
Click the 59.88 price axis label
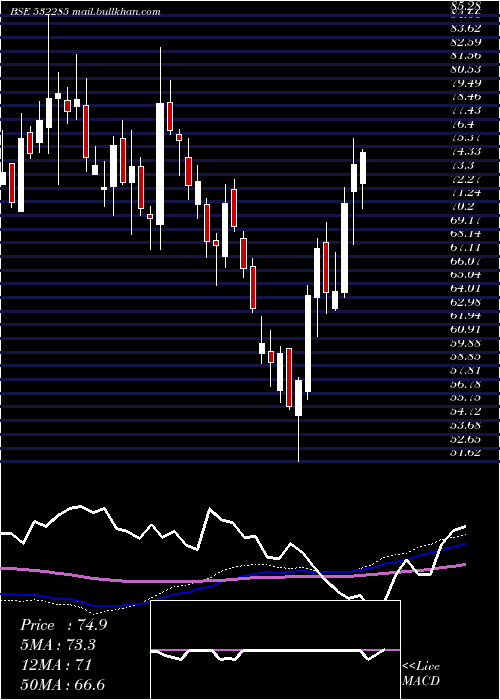466,343
